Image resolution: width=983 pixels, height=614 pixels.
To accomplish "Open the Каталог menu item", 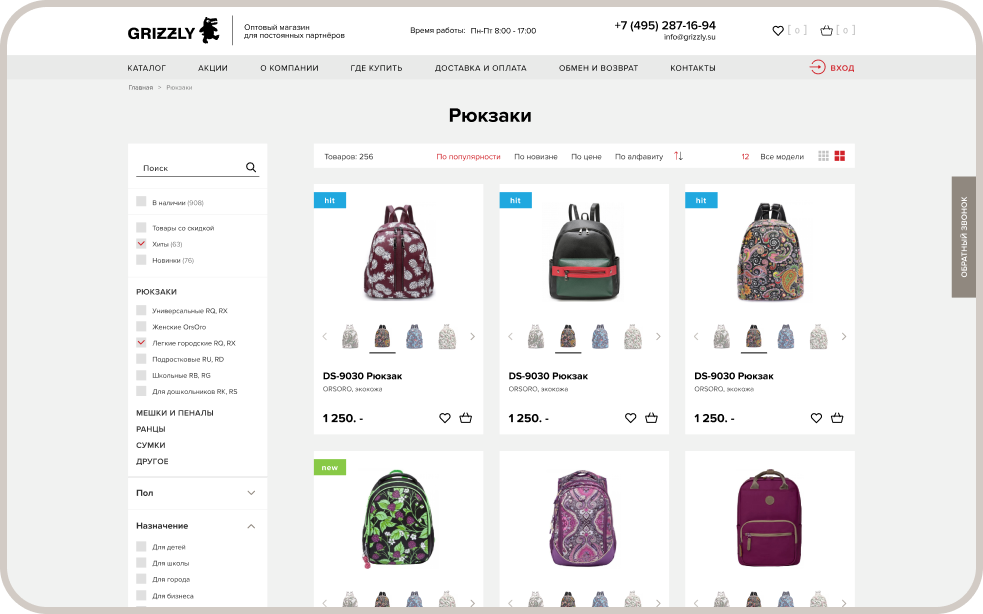I will click(x=147, y=68).
